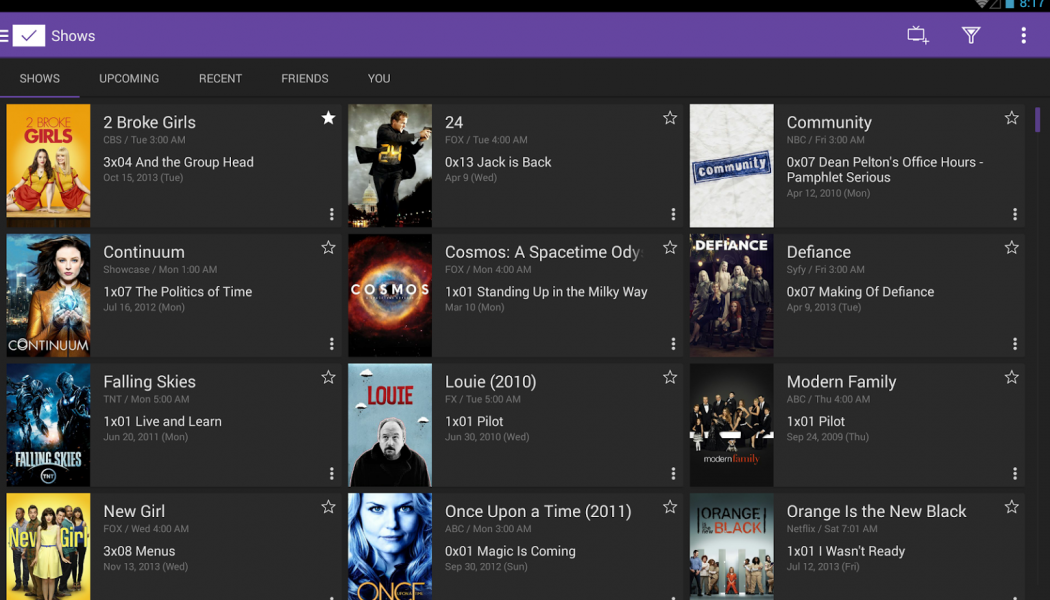Switch to the Recent tab
This screenshot has height=600, width=1050.
[x=220, y=78]
